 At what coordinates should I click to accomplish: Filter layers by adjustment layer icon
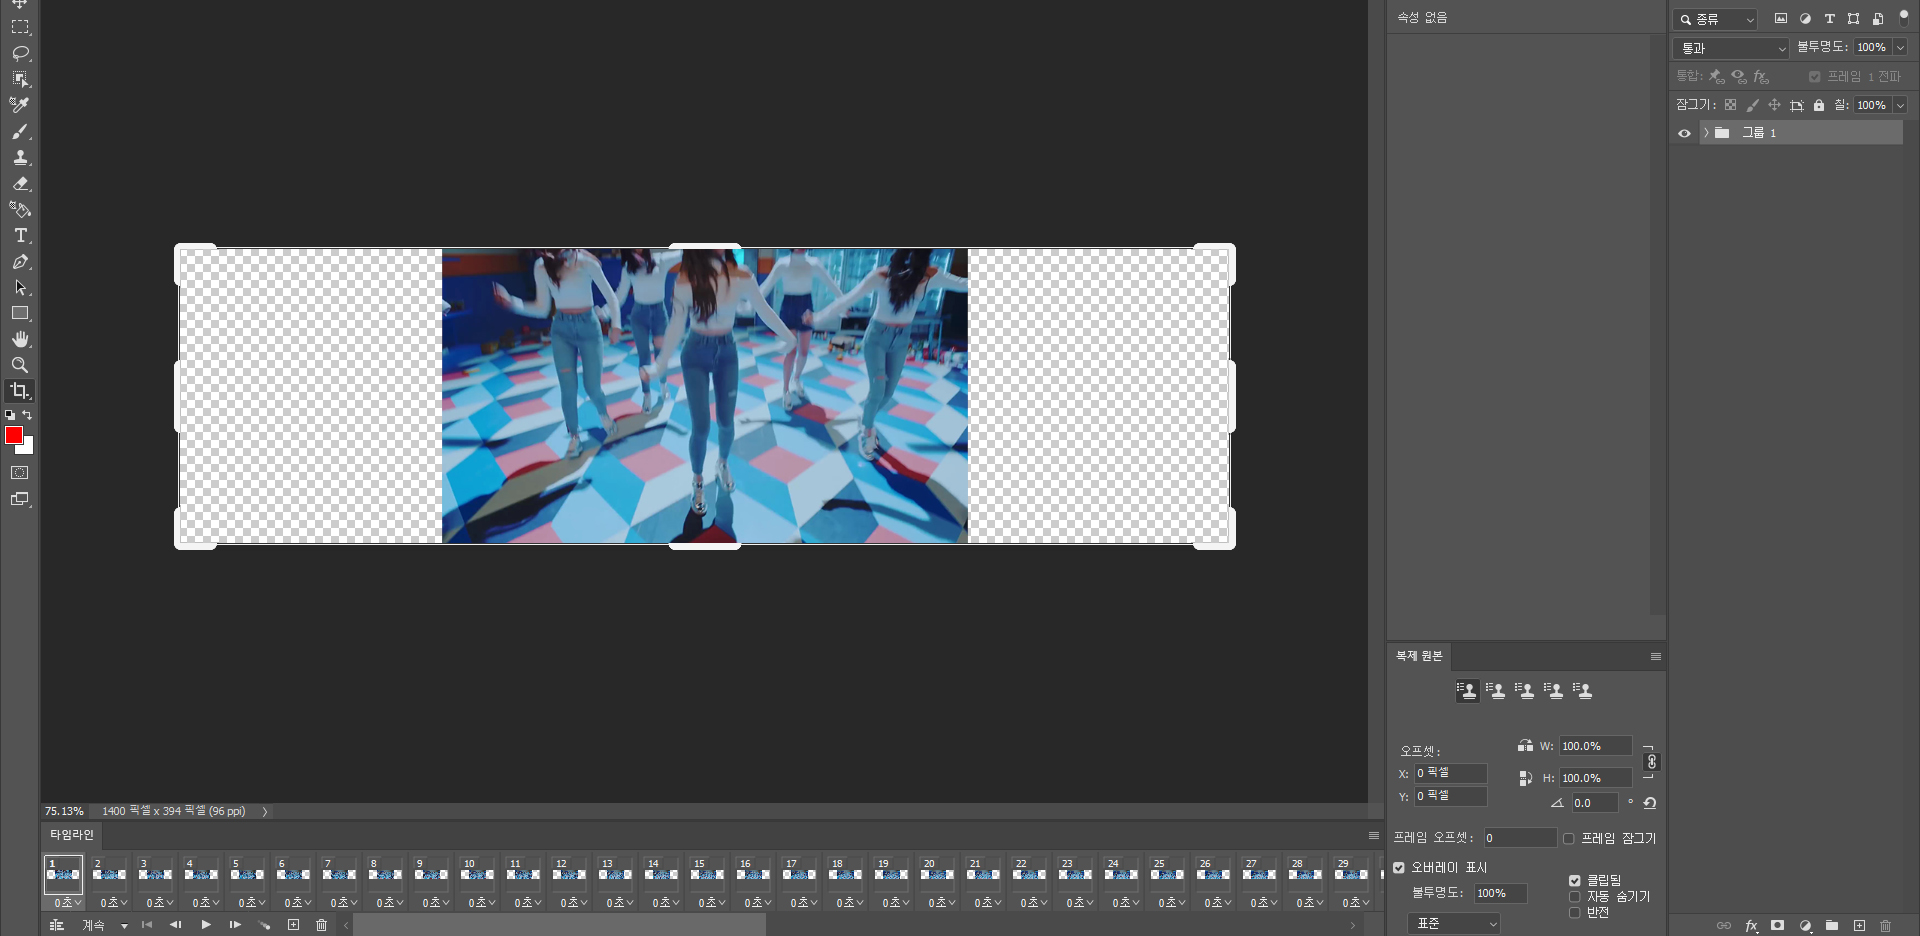[1805, 18]
